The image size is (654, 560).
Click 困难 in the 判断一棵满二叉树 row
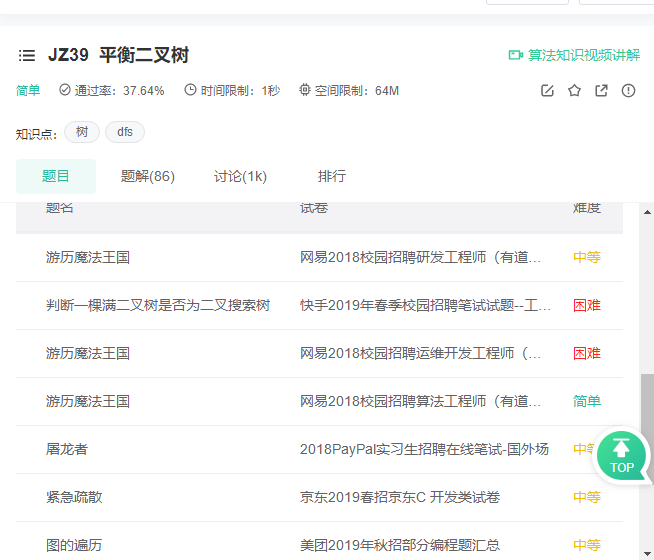[x=587, y=305]
